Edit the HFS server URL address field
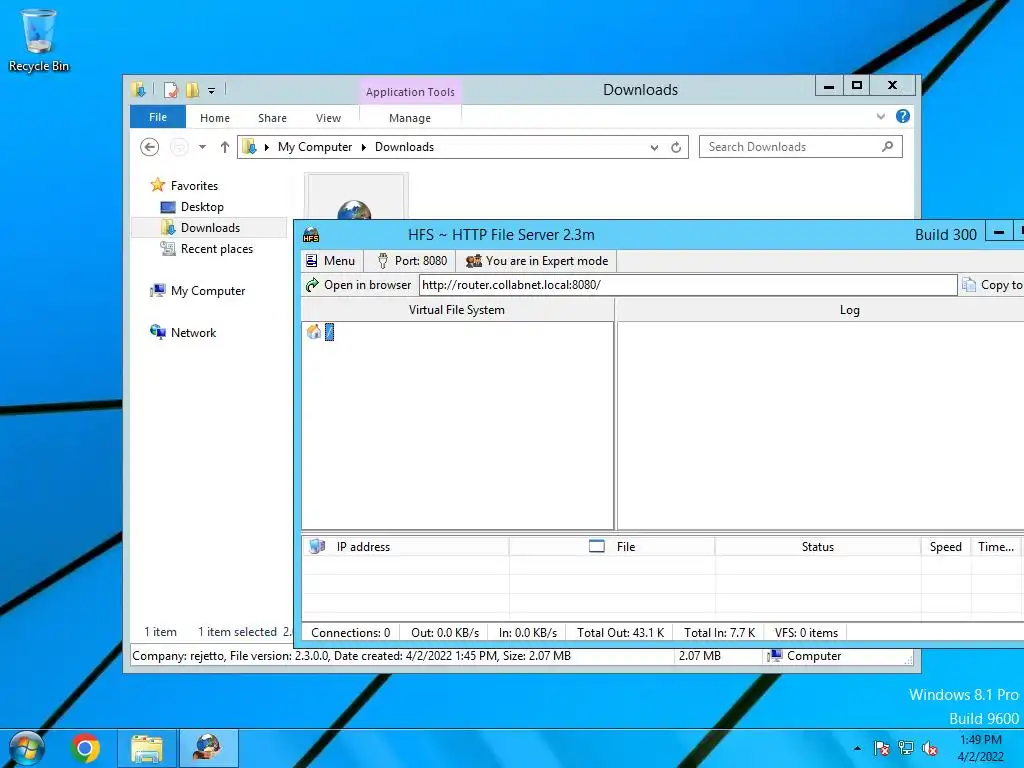This screenshot has width=1024, height=768. [x=688, y=285]
